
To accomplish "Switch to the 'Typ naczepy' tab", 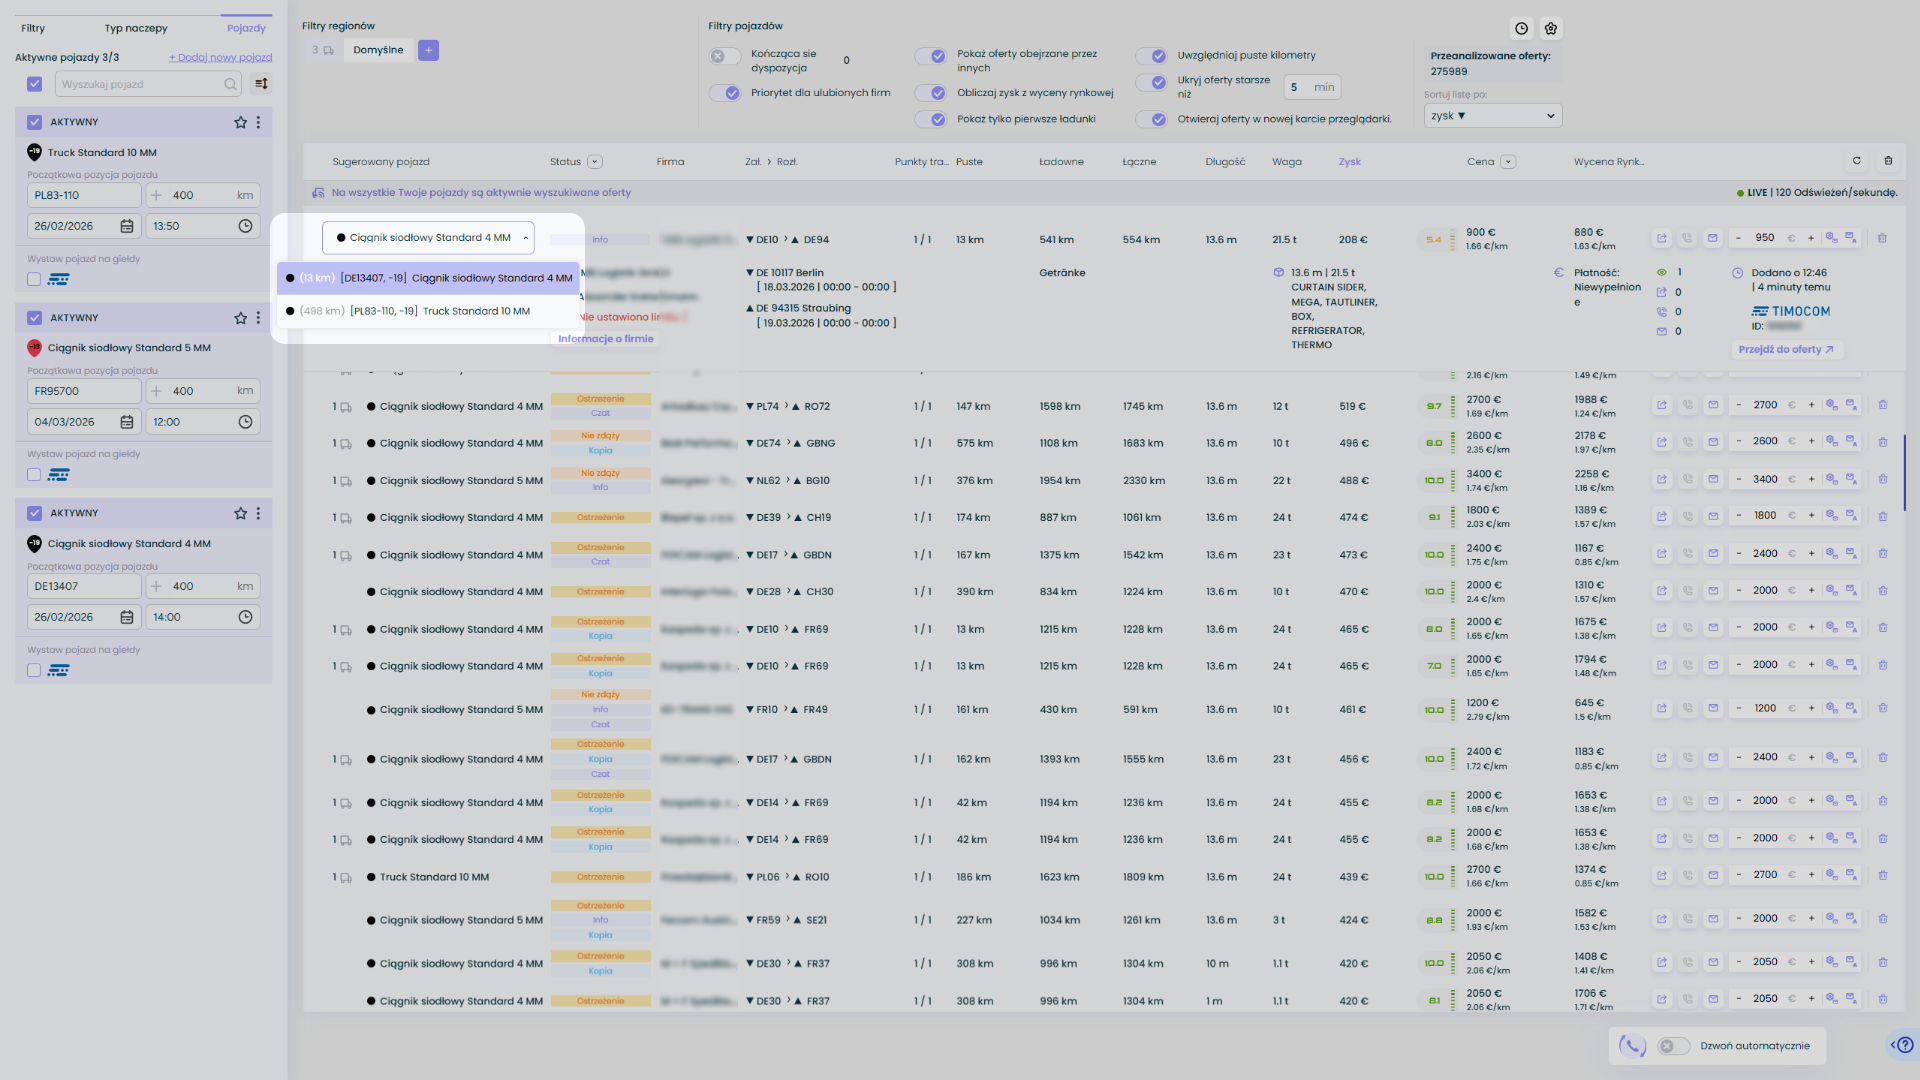I will point(136,28).
